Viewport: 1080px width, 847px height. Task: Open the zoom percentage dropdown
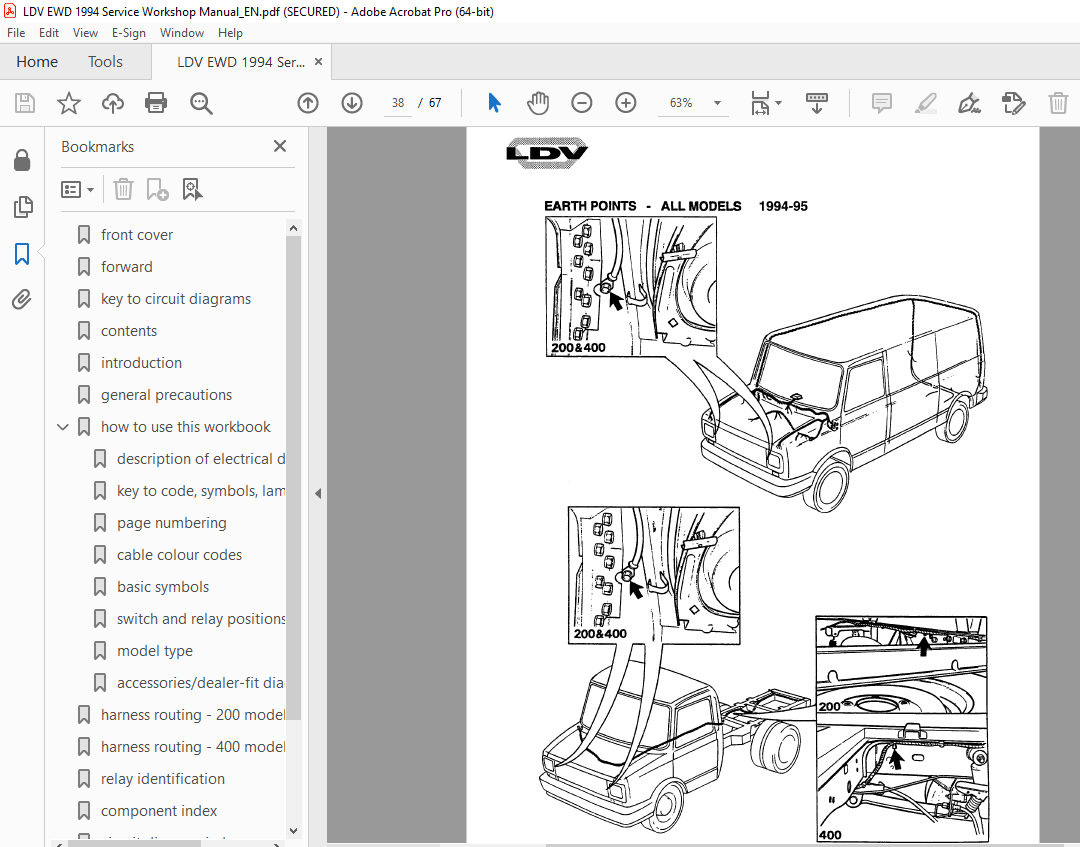pos(717,103)
